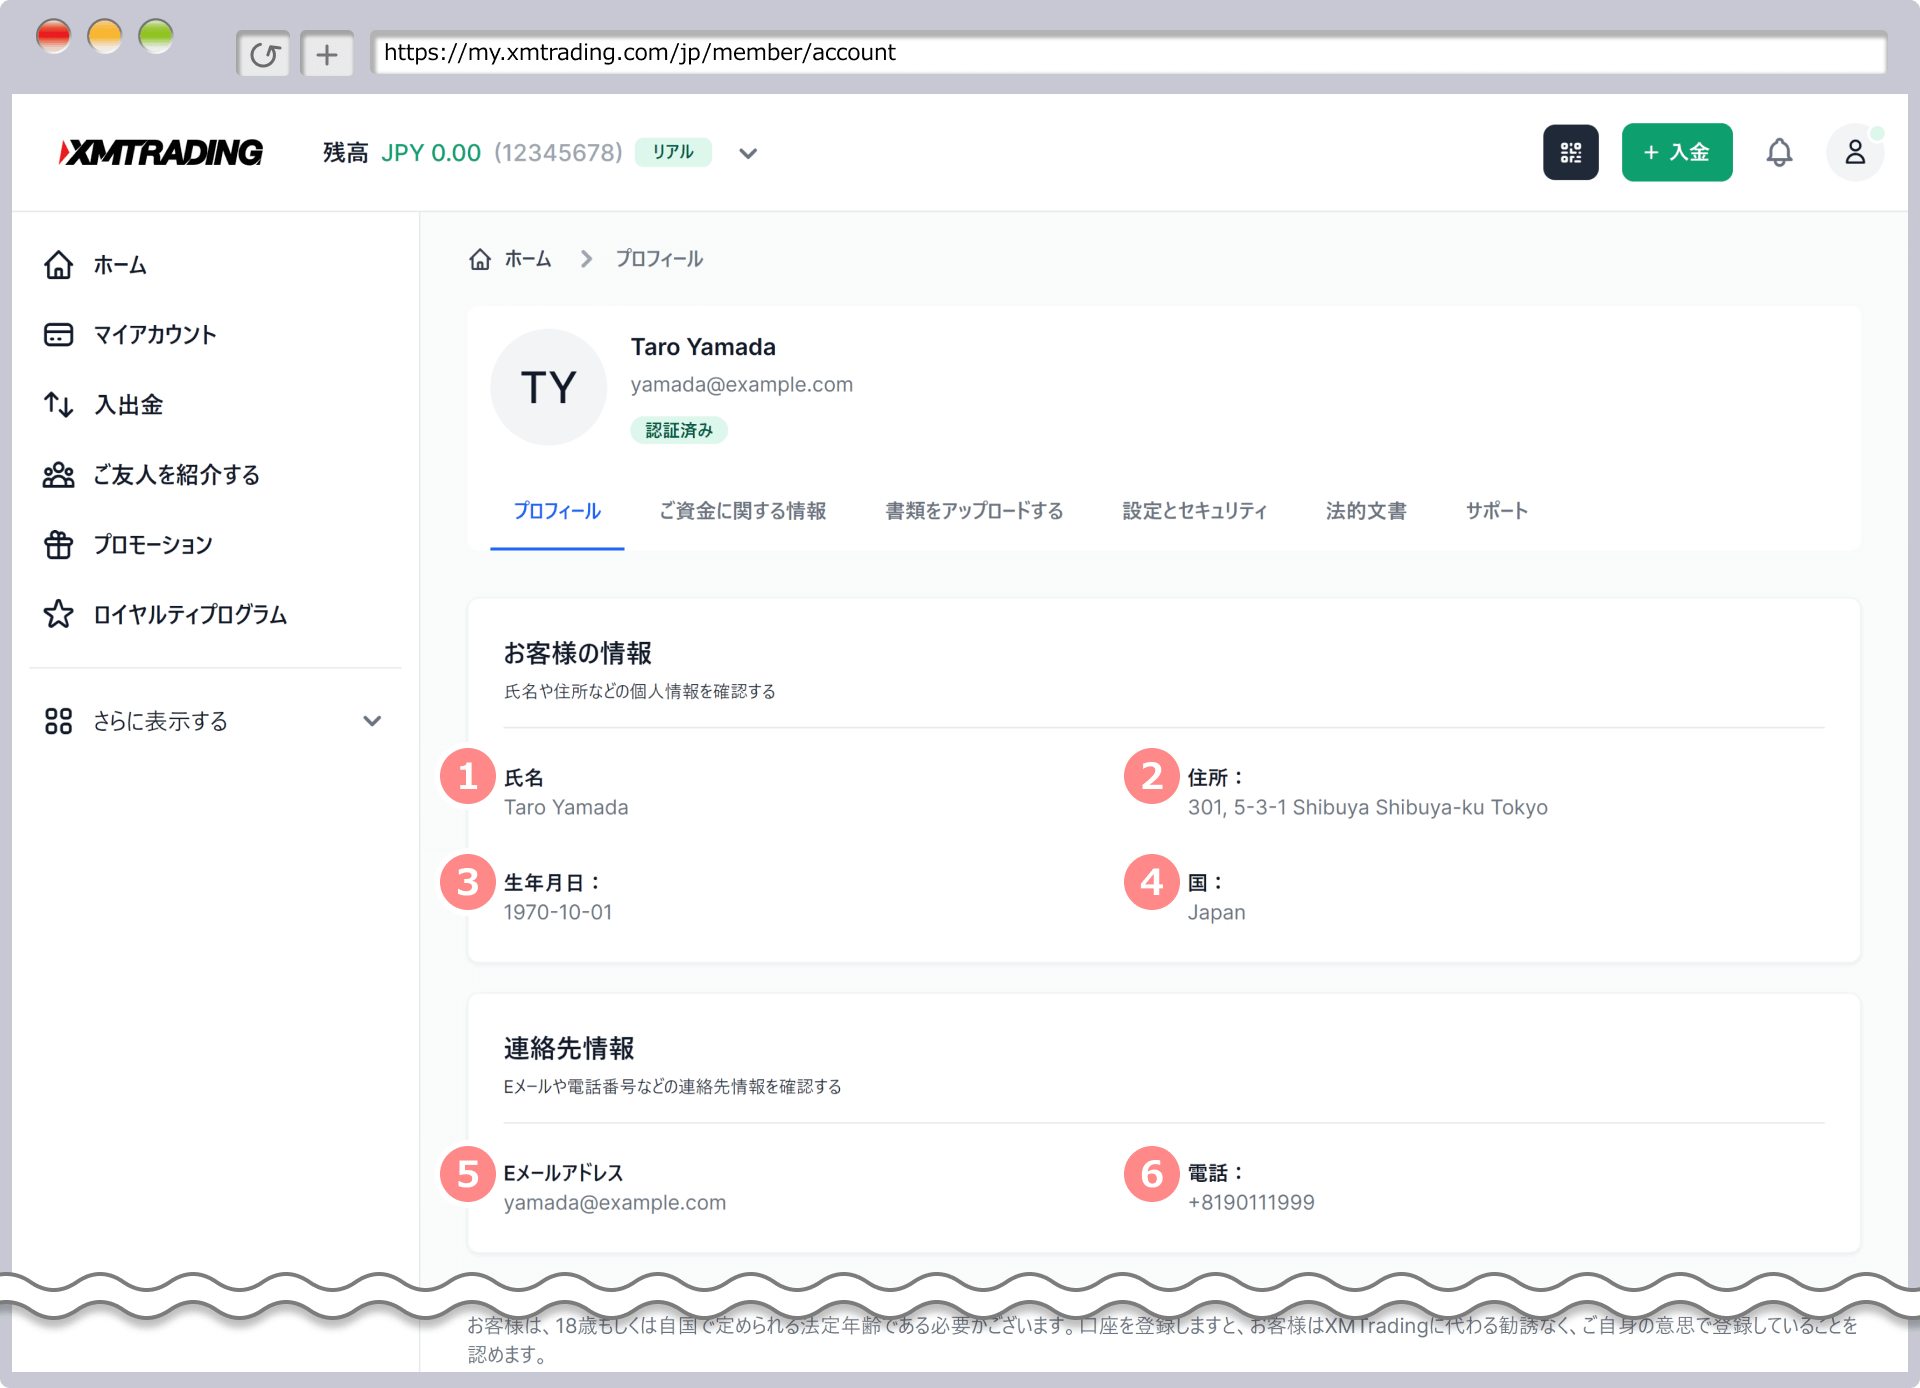Click the home icon in breadcrumb
1920x1388 pixels.
480,259
